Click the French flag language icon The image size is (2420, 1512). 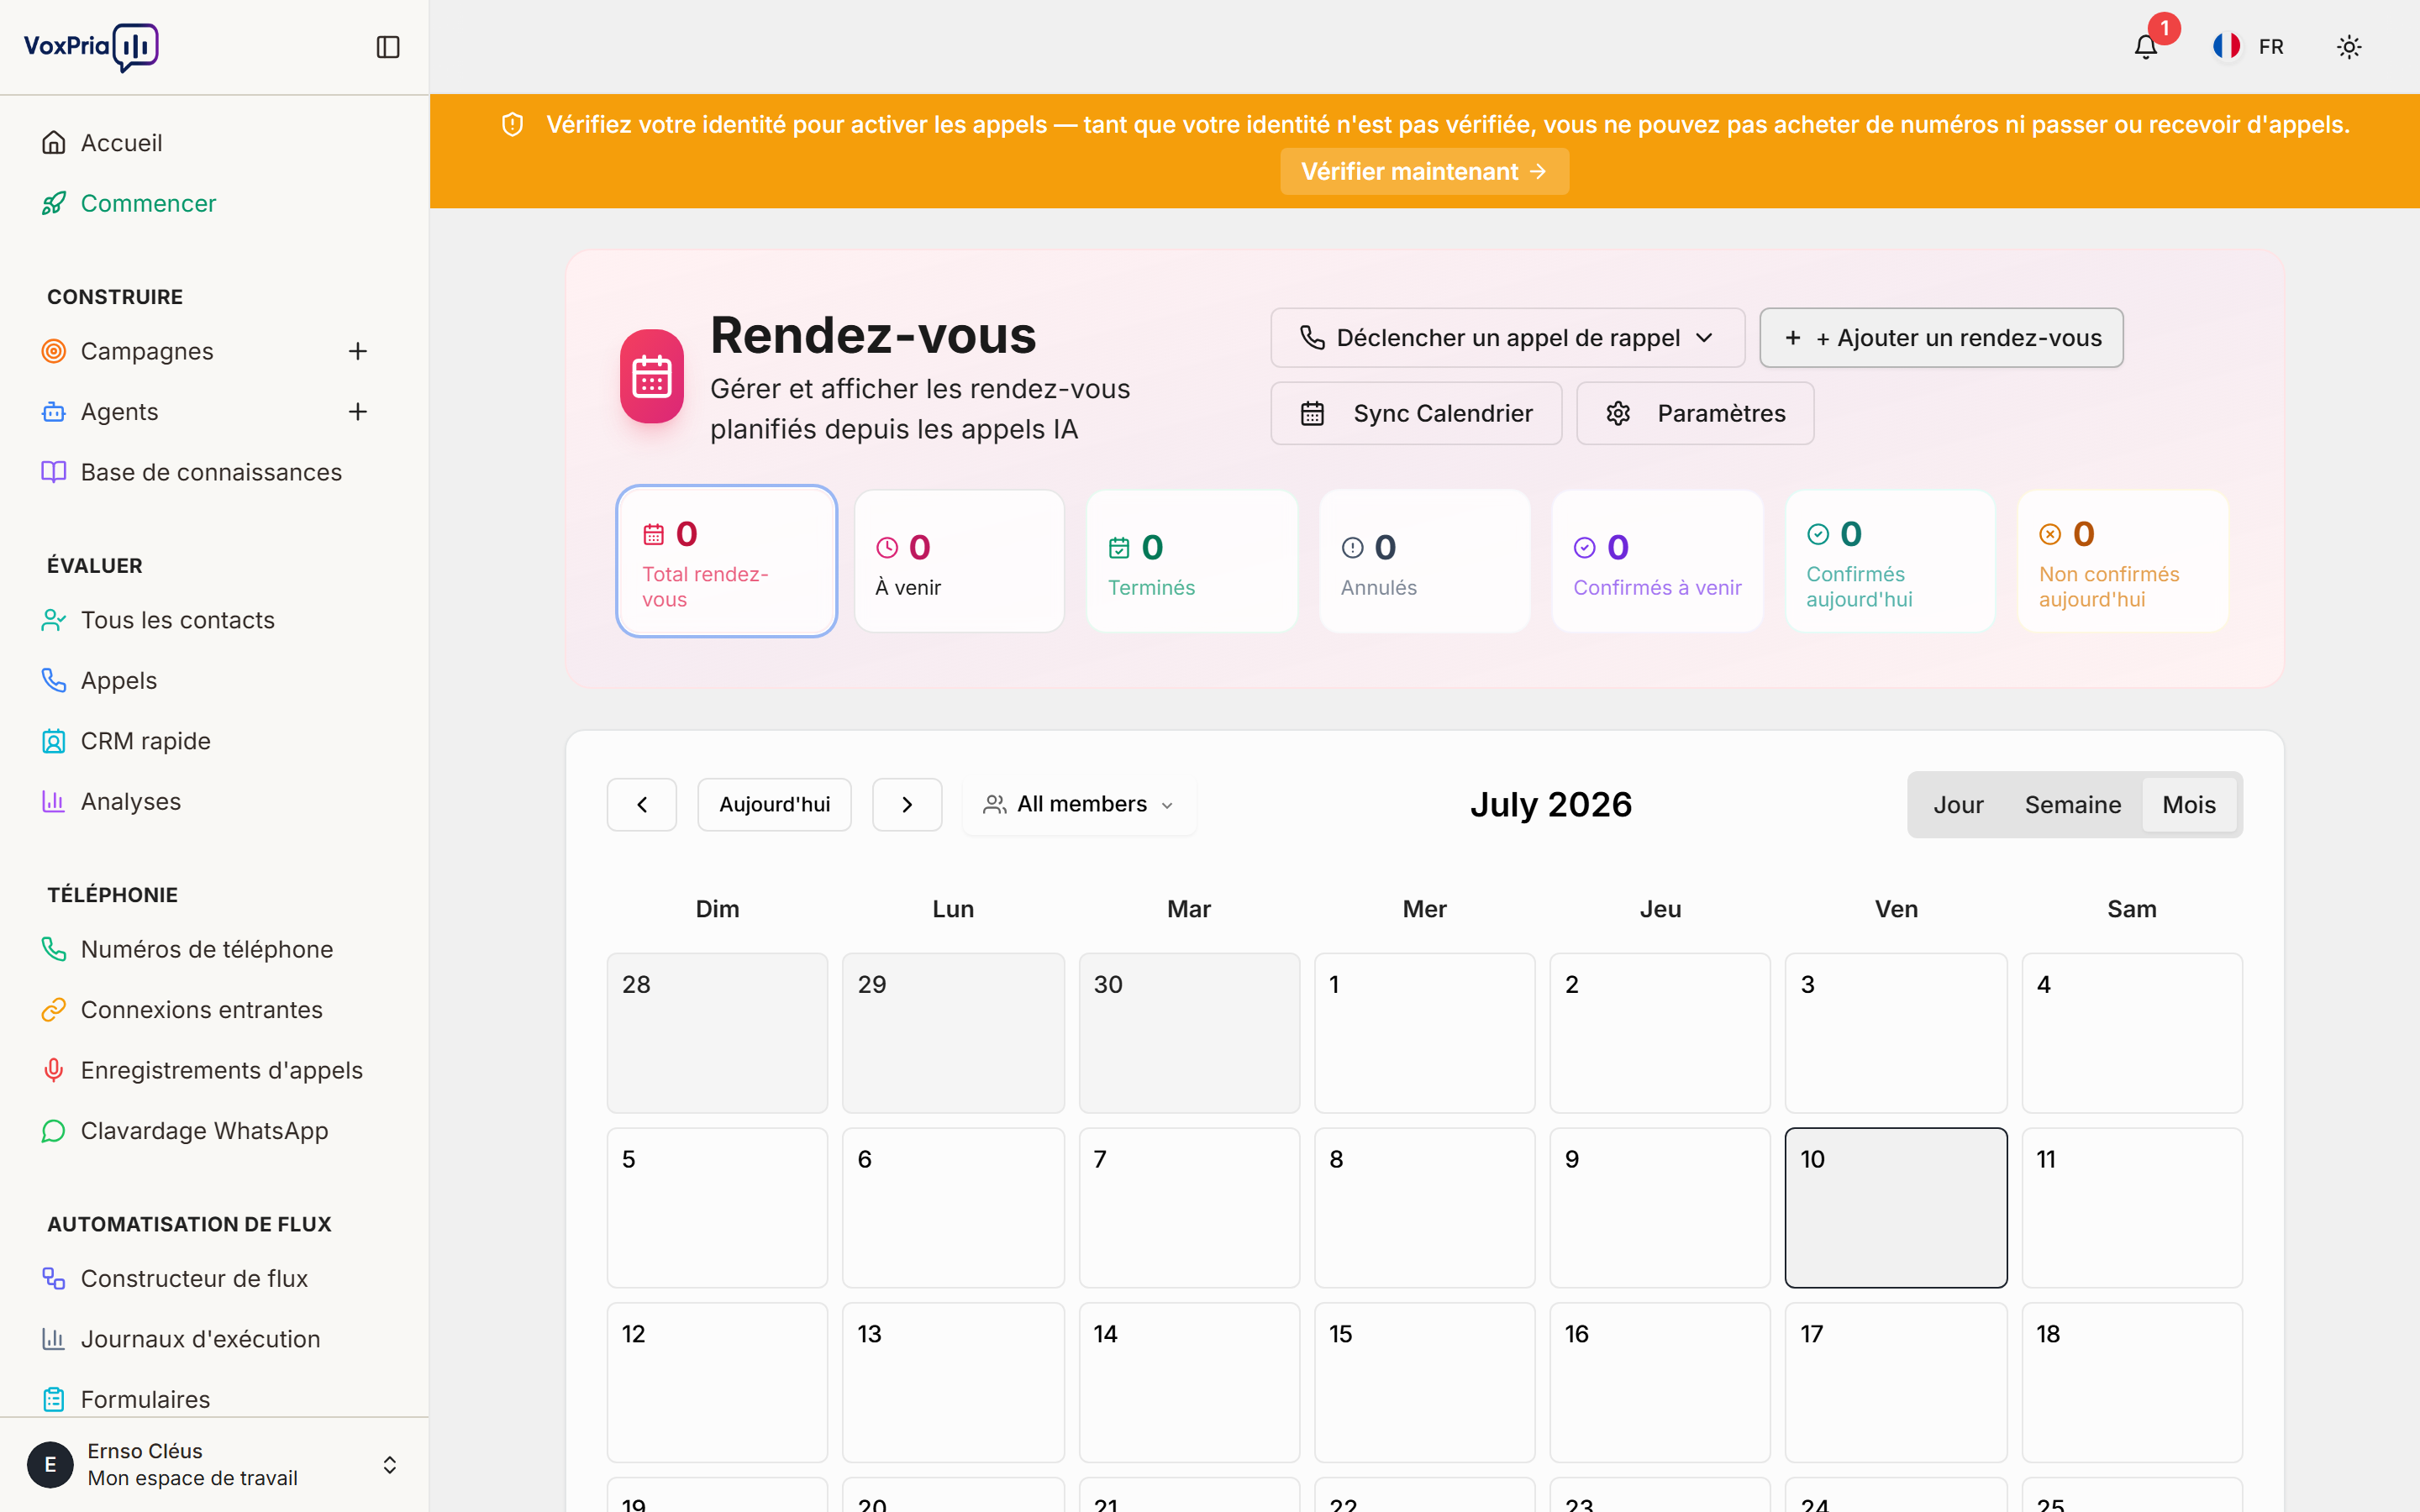coord(2226,46)
